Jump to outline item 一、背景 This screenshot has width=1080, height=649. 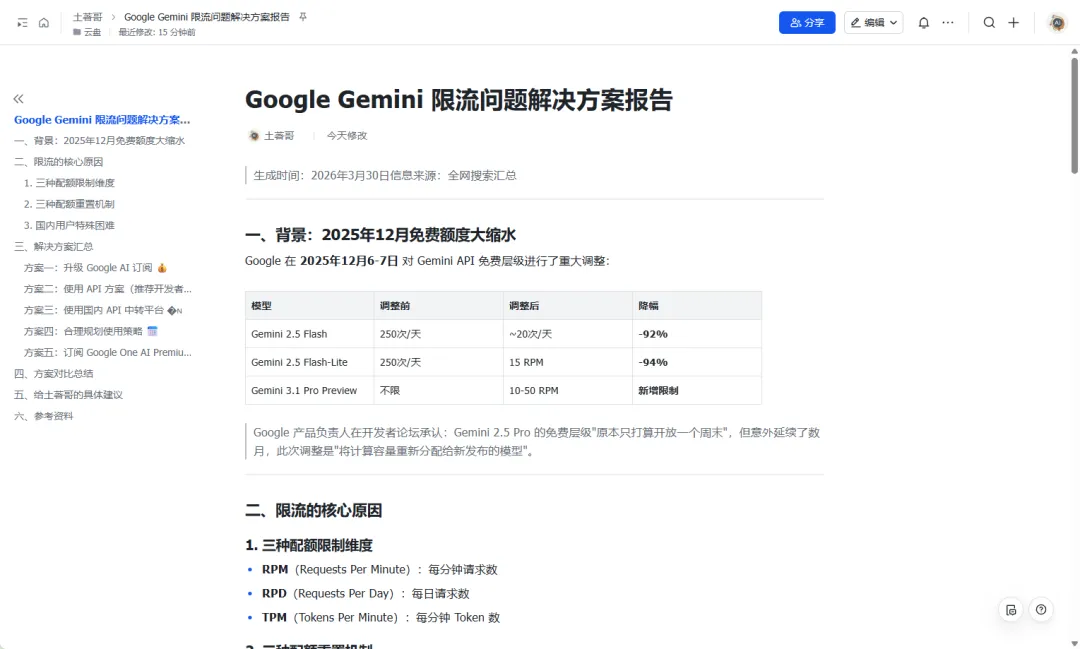tap(99, 141)
